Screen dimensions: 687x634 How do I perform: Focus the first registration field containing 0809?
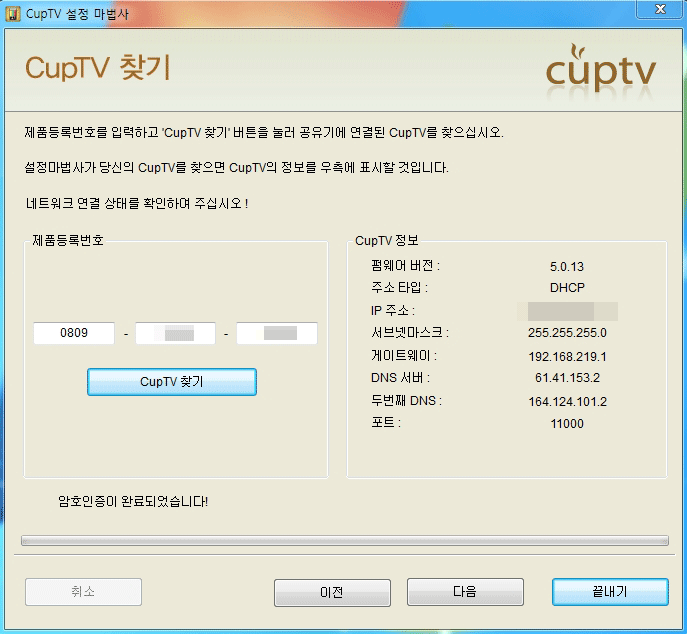pos(74,333)
